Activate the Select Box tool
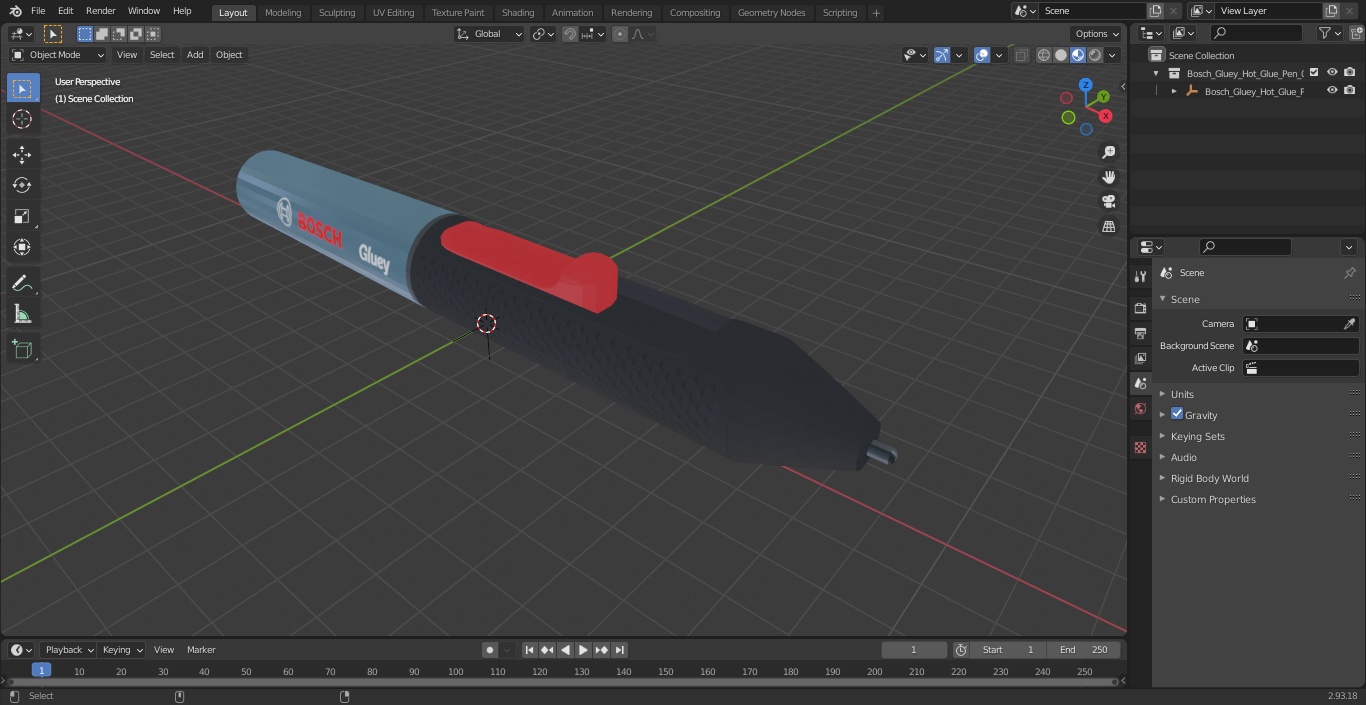The height and width of the screenshot is (705, 1366). pos(22,88)
